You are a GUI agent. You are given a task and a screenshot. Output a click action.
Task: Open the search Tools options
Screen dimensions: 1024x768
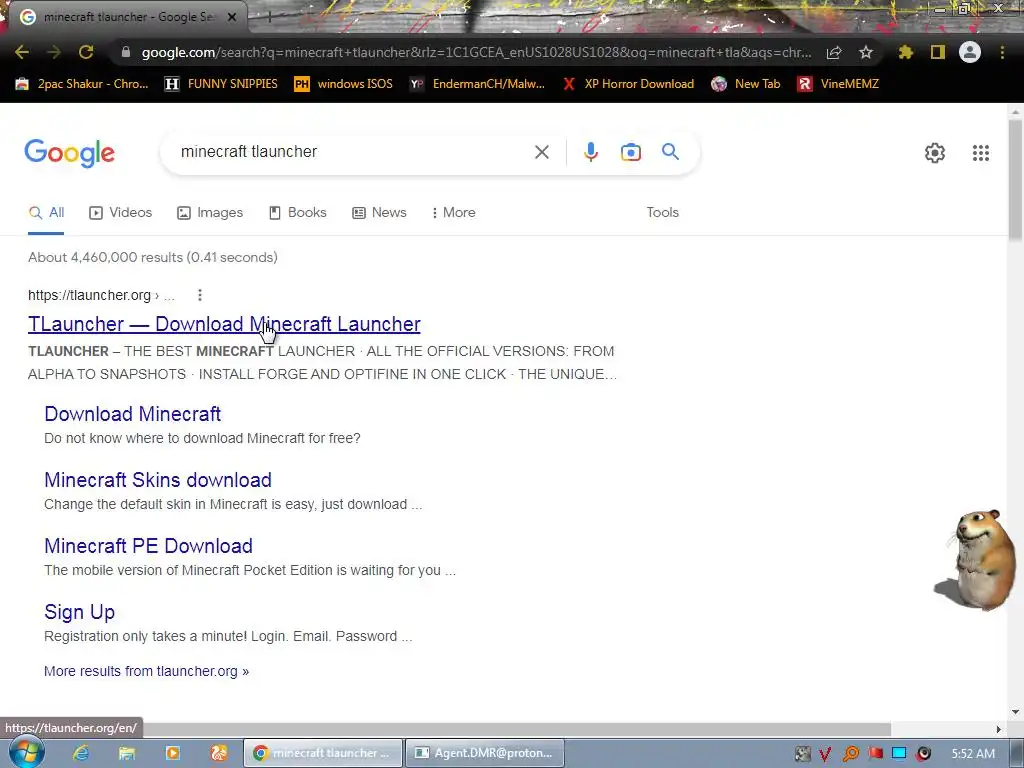click(x=662, y=213)
